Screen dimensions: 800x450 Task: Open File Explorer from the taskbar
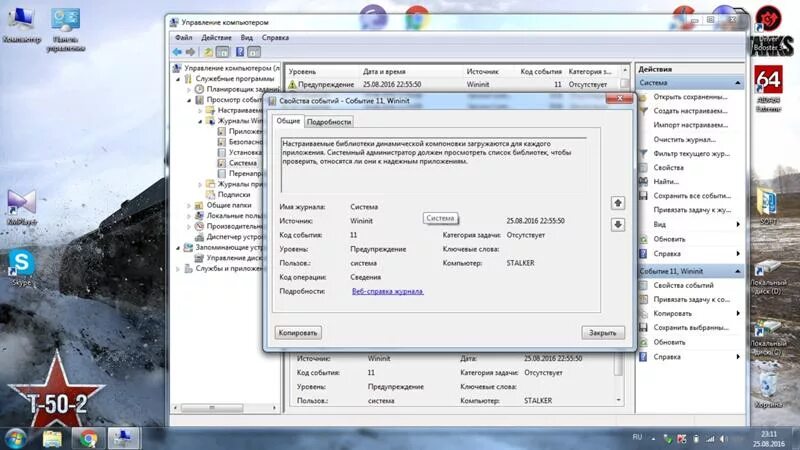(x=52, y=438)
